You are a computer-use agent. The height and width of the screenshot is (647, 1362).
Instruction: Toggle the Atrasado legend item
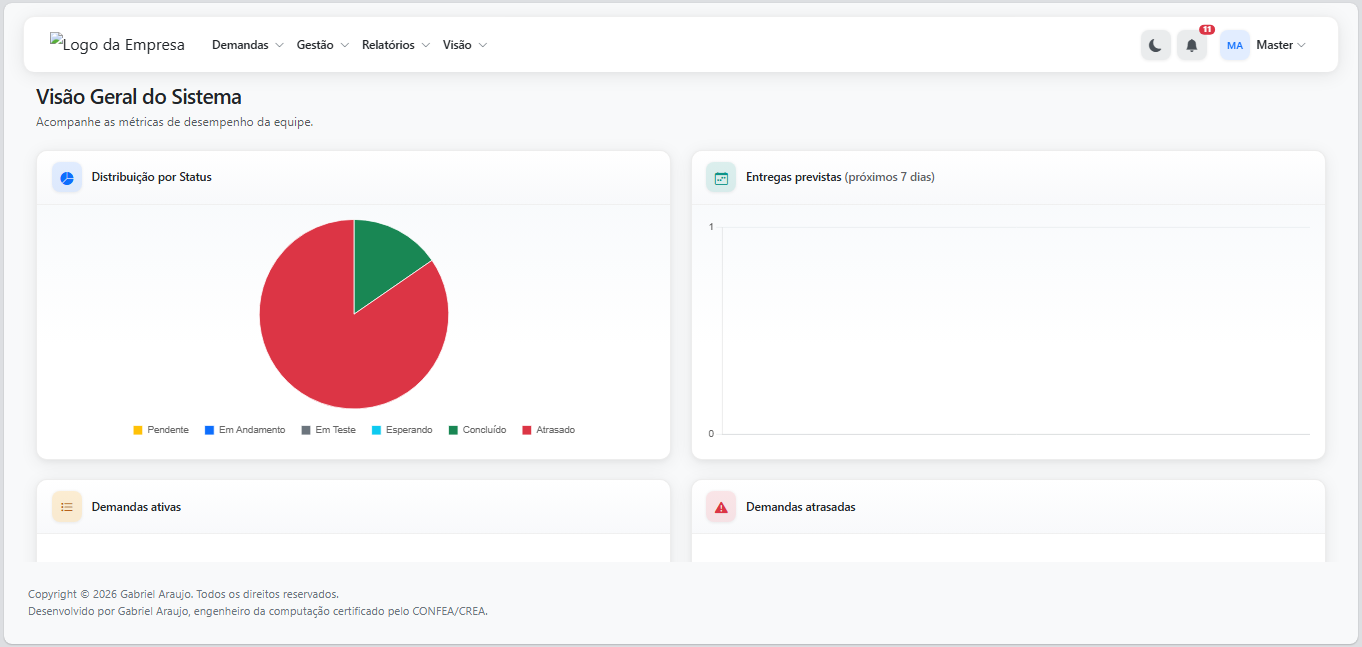click(549, 430)
